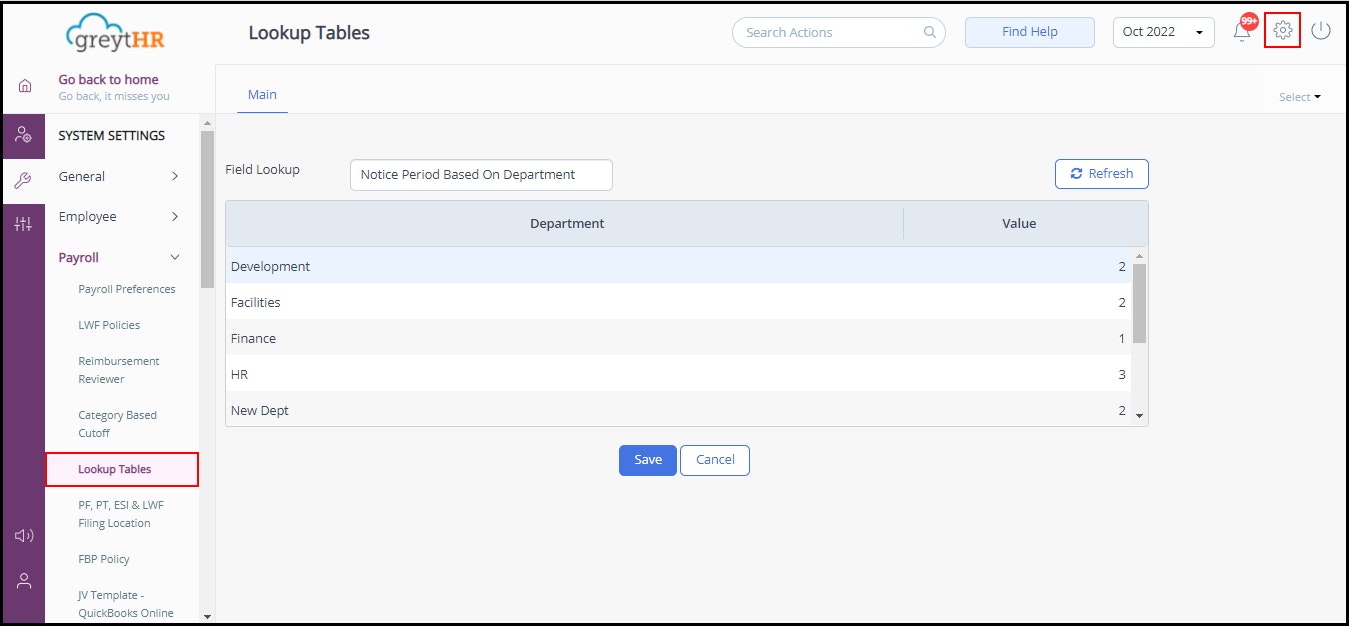Open the user profile icon in left rail
The width and height of the screenshot is (1349, 626).
click(x=24, y=581)
